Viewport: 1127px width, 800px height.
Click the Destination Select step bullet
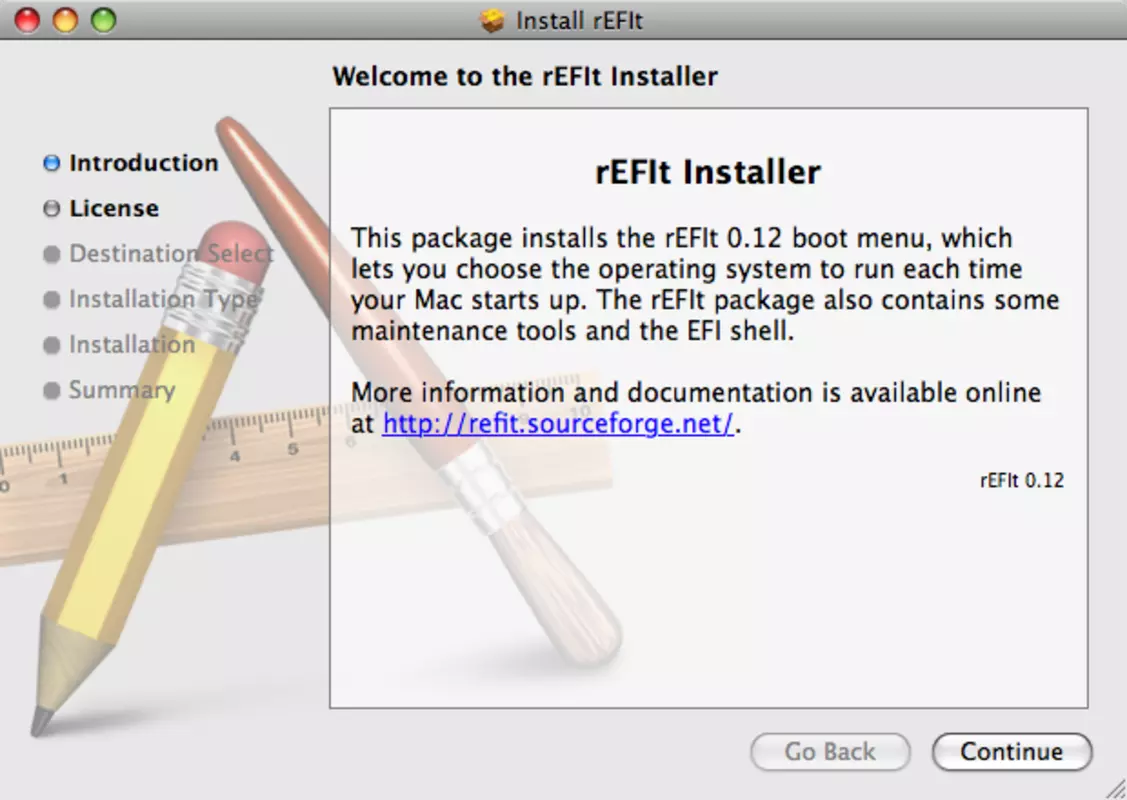52,254
